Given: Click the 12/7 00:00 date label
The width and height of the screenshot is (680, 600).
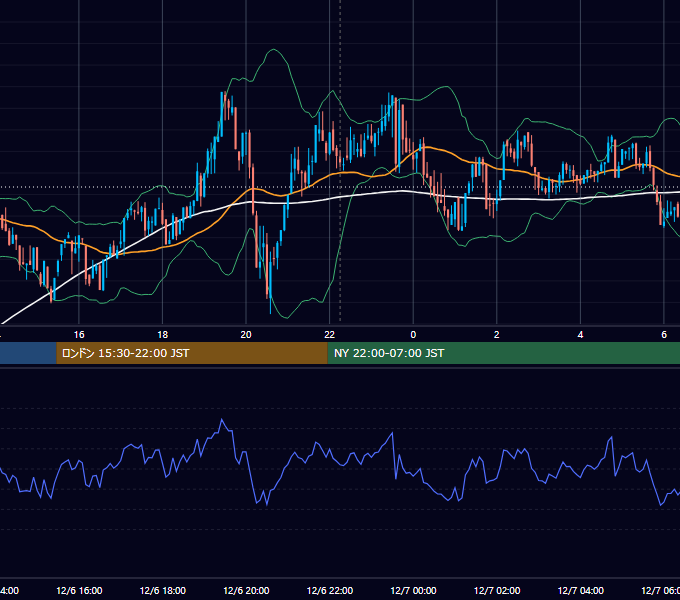Looking at the screenshot, I should pos(413,591).
